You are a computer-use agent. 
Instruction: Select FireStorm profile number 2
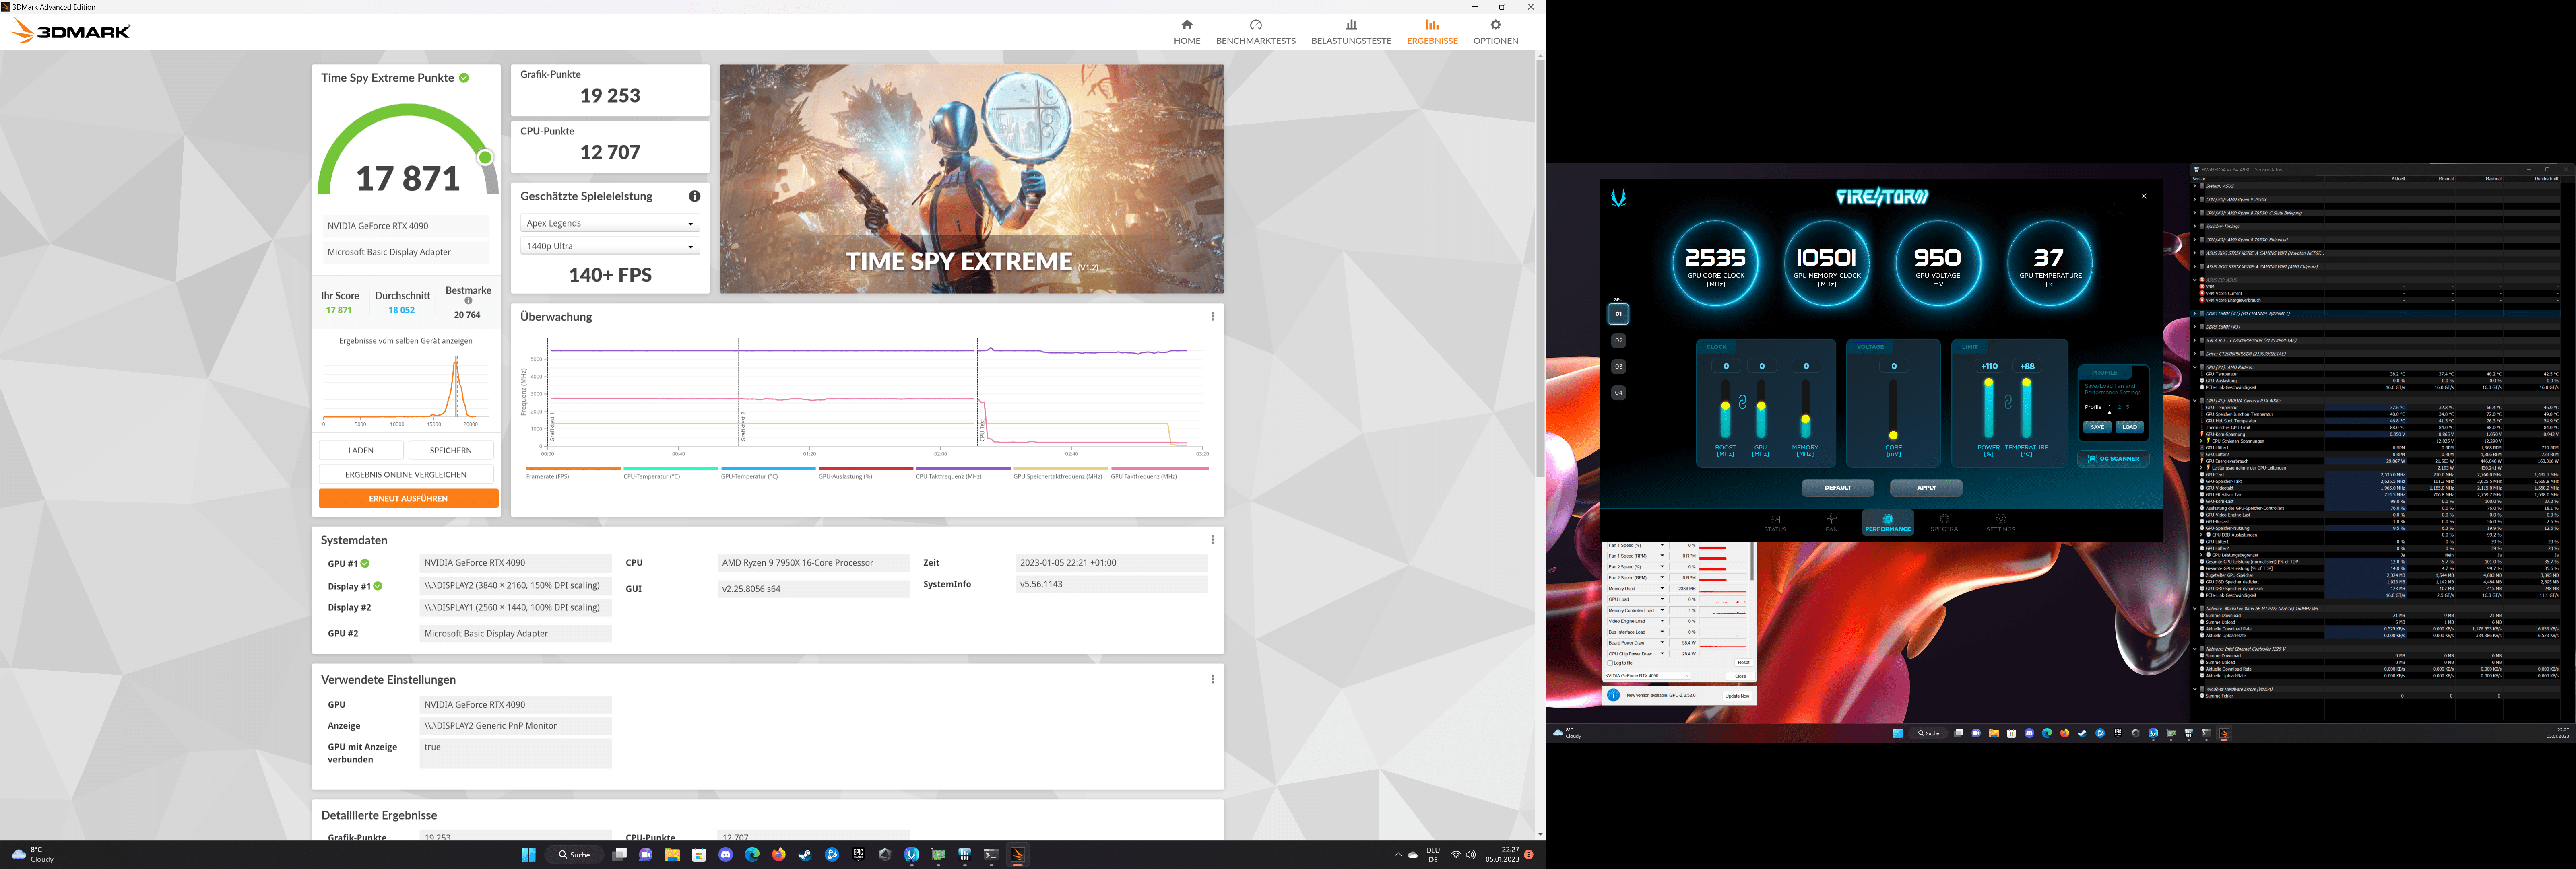tap(2119, 407)
